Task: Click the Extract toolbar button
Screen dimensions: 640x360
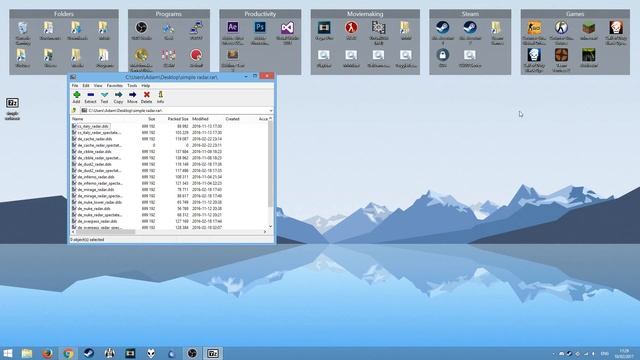Action: [90, 97]
